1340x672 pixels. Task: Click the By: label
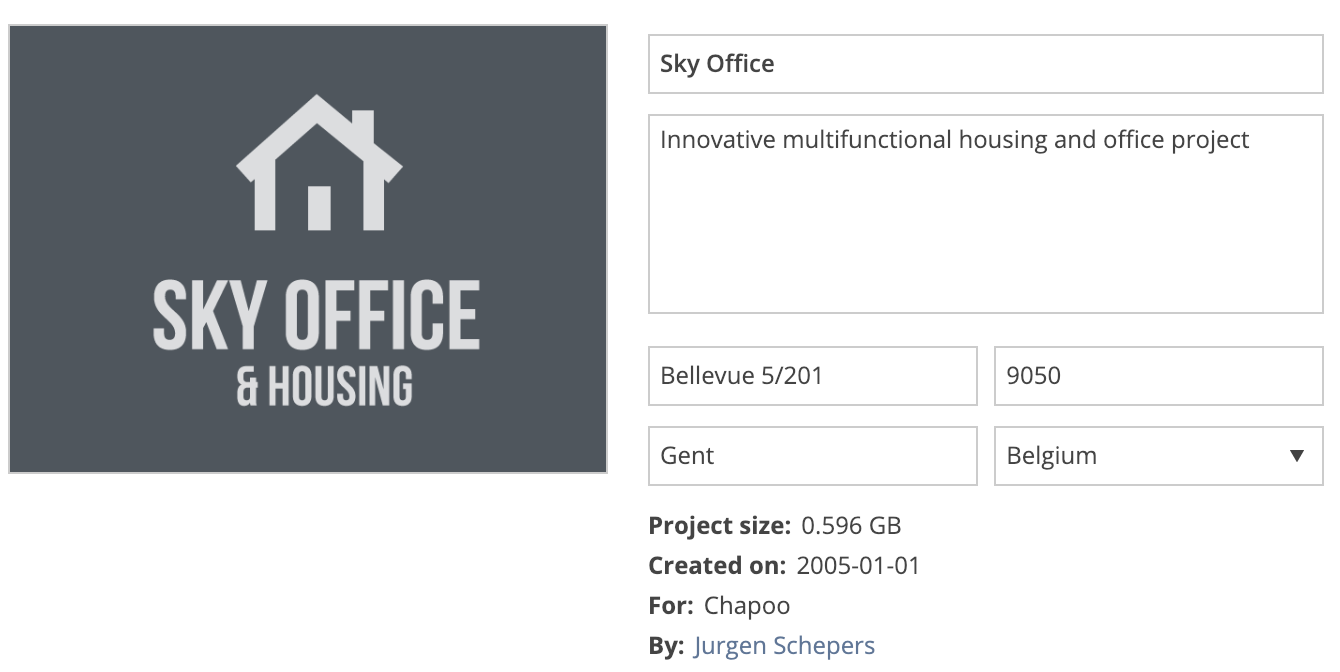(x=666, y=646)
